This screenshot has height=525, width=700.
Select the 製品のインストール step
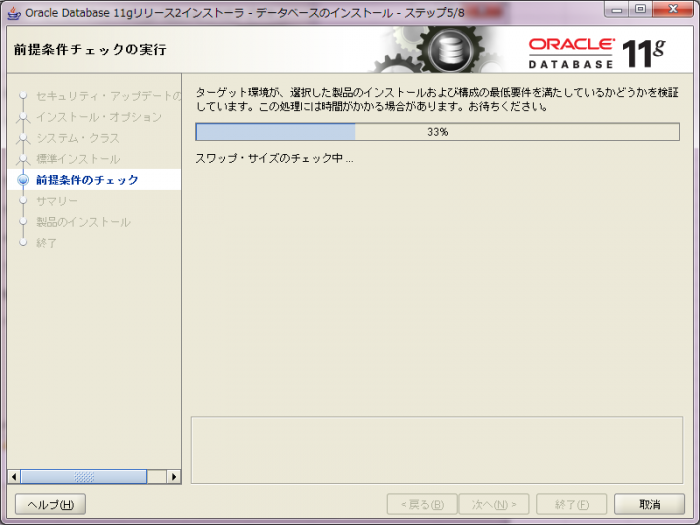(x=83, y=222)
